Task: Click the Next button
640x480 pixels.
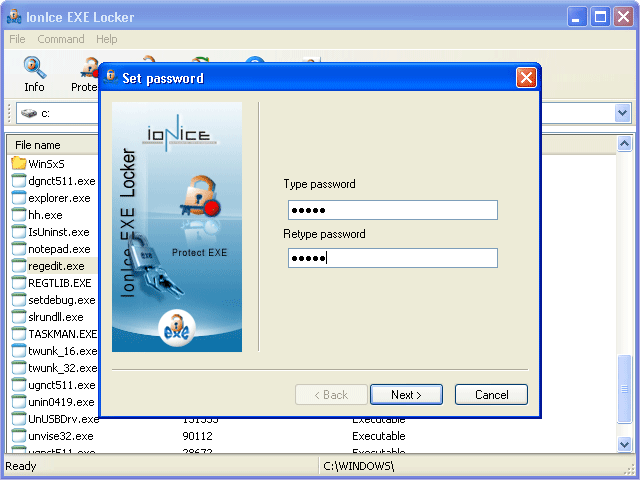Action: click(x=406, y=395)
